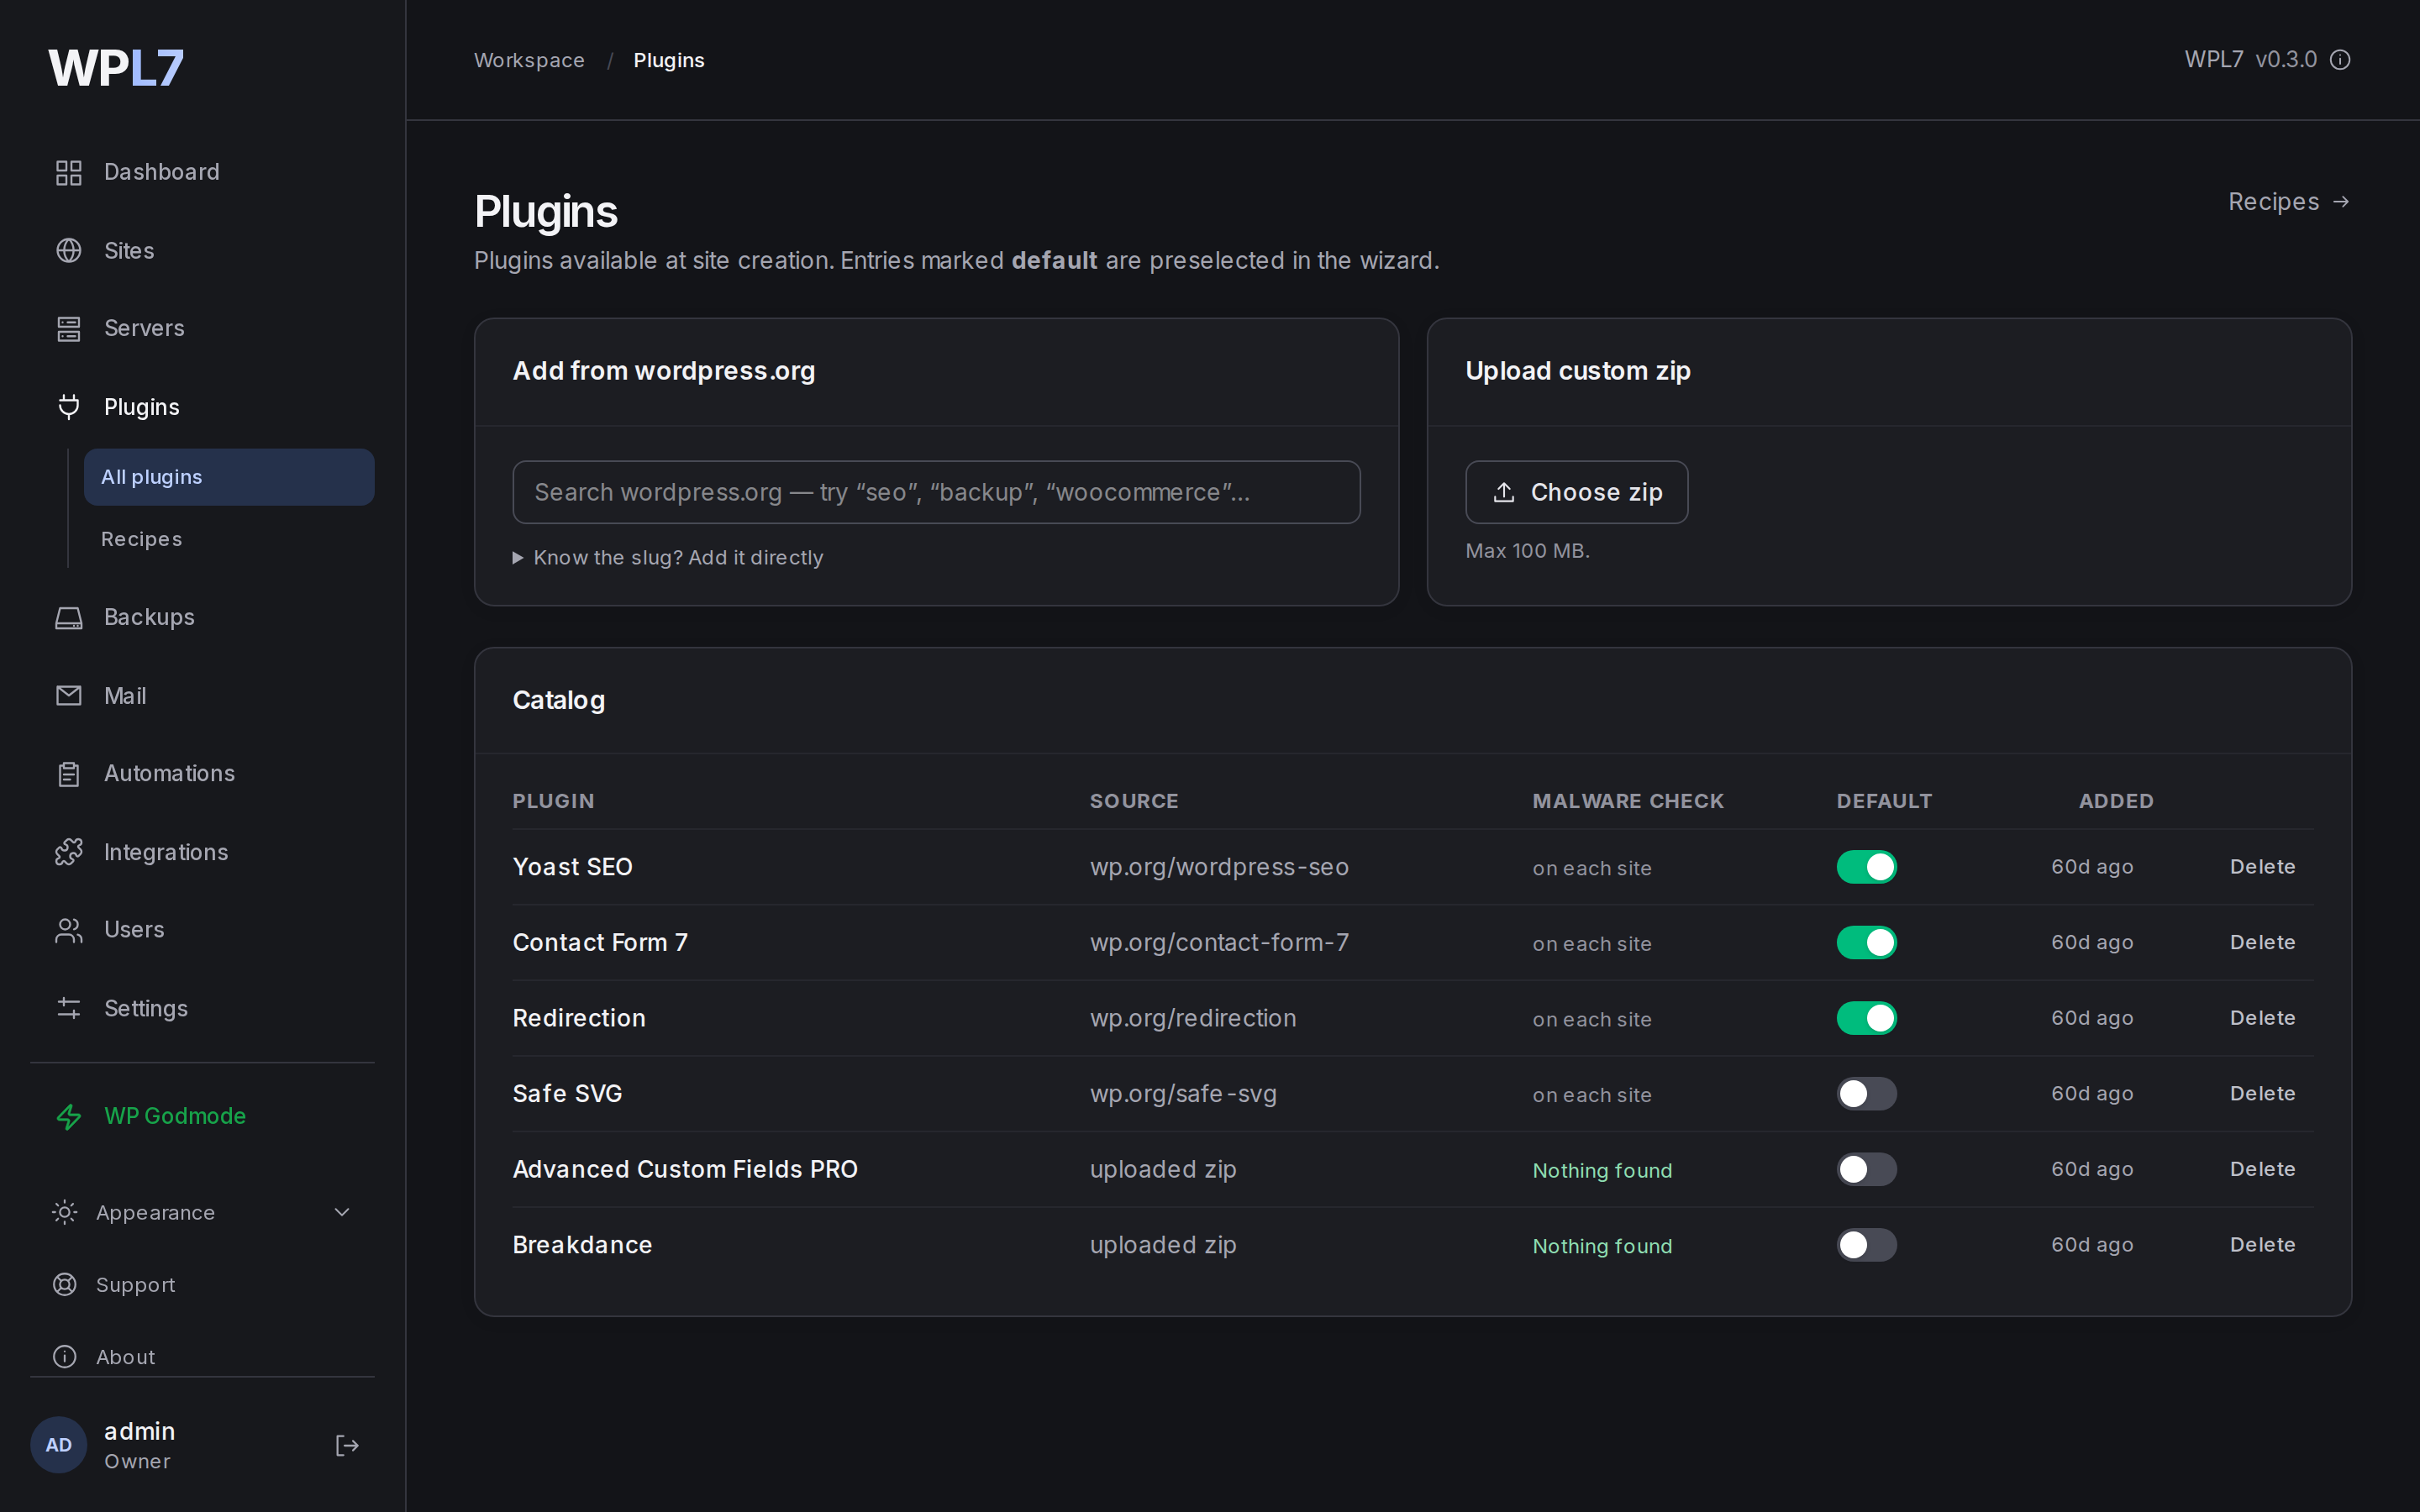Click the WPL7 logo

pos(116,68)
